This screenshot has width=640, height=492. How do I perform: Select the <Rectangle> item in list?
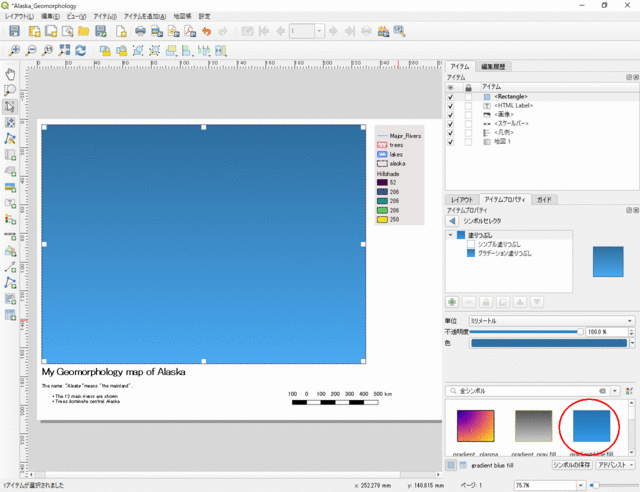click(x=511, y=97)
